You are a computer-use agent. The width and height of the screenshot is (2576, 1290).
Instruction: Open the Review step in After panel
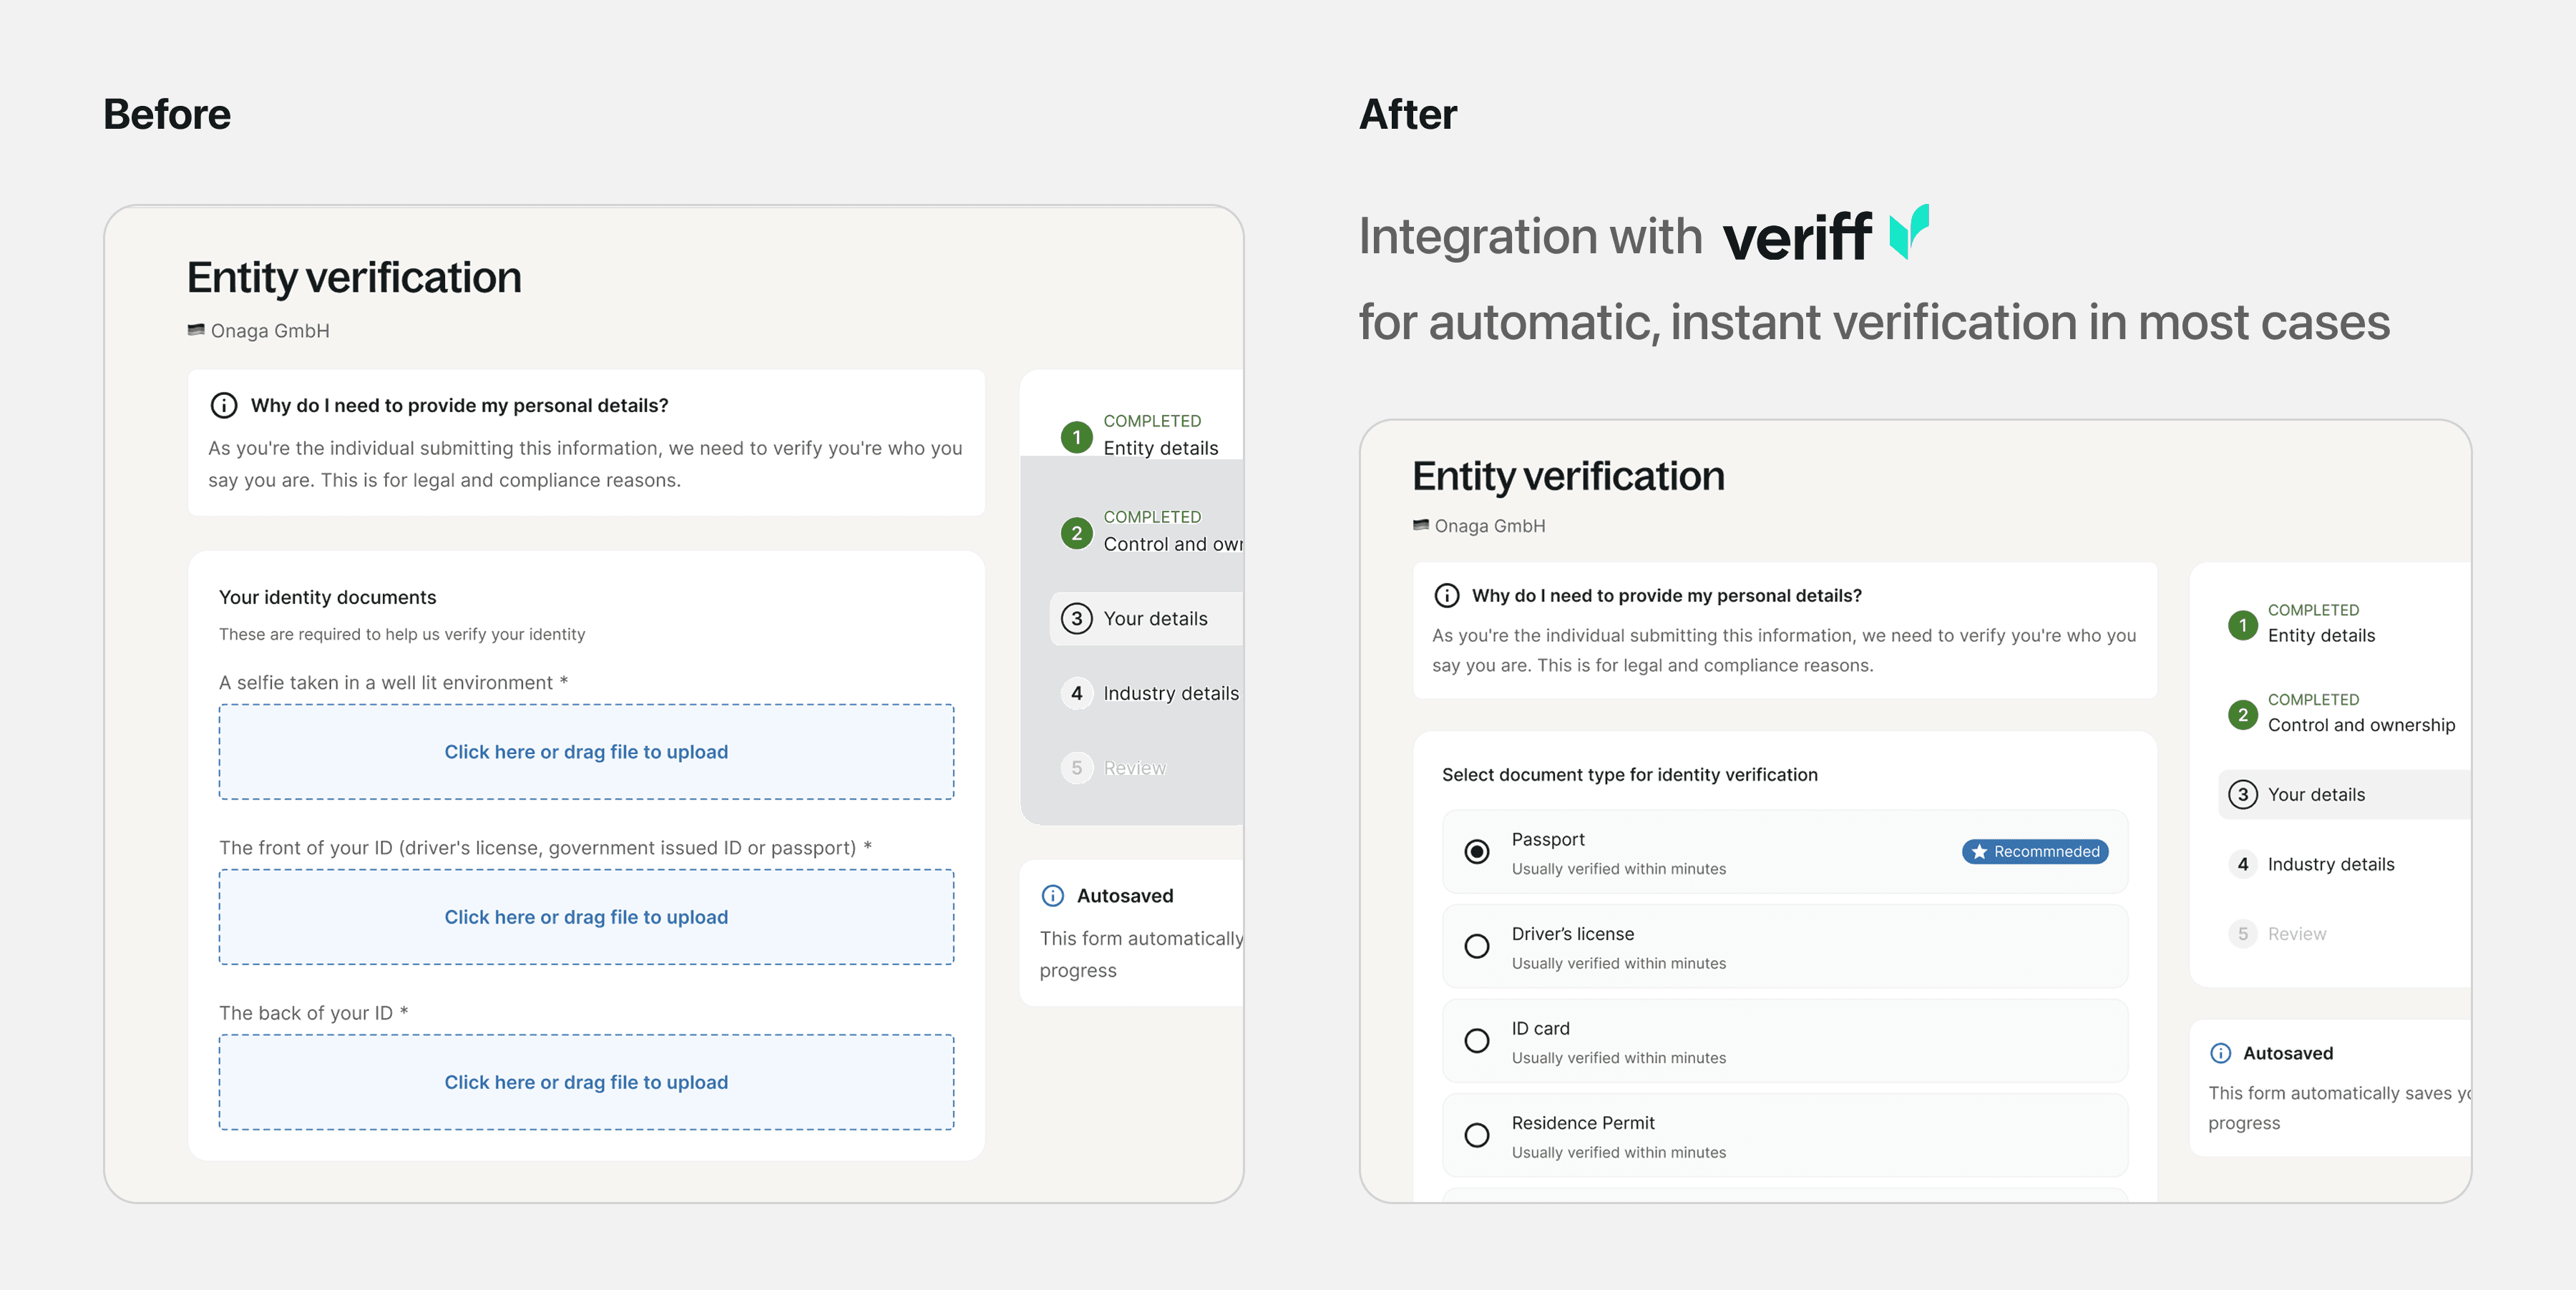click(2296, 934)
